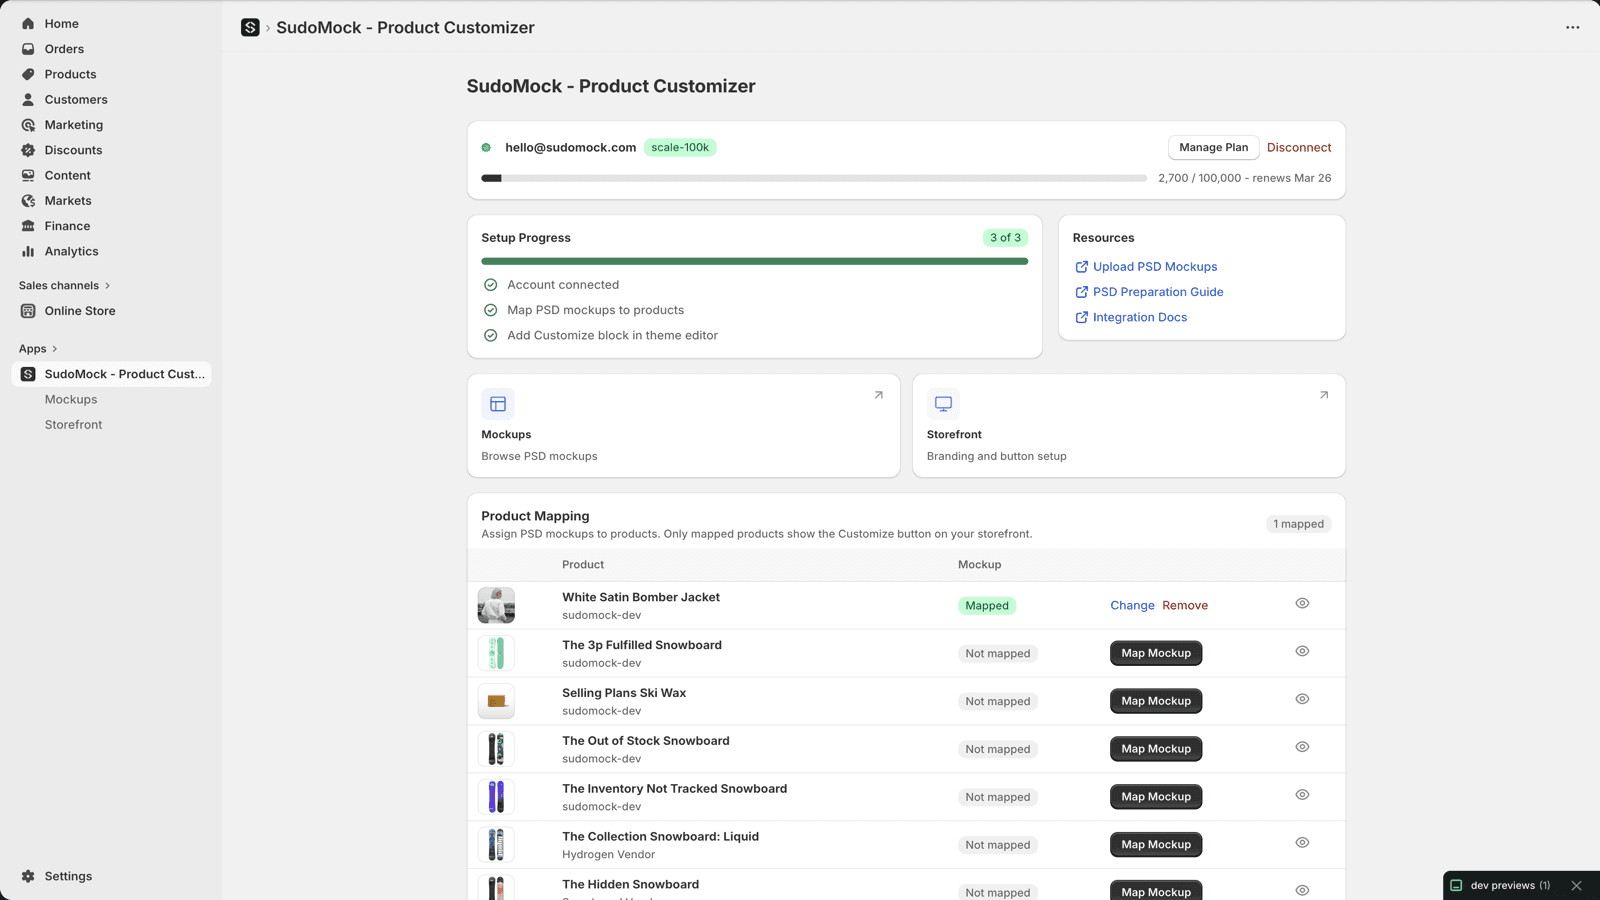The width and height of the screenshot is (1600, 900).
Task: Dismiss the dev previews notification
Action: click(1578, 885)
